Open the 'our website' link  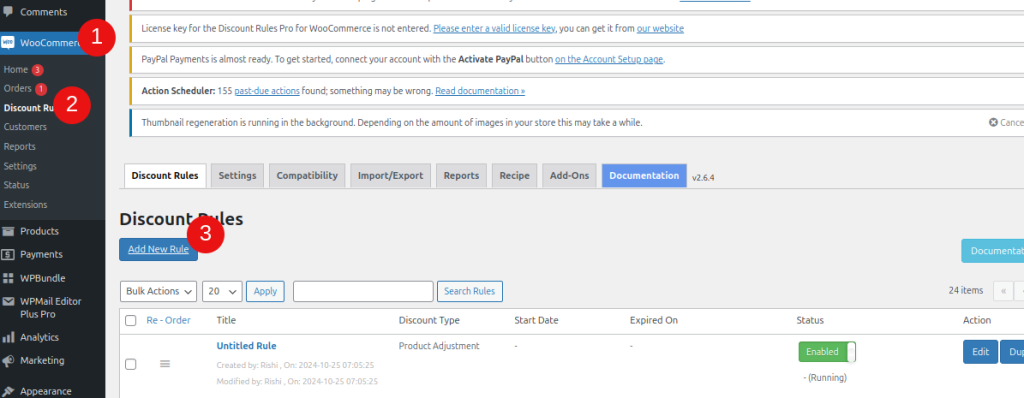tap(660, 29)
